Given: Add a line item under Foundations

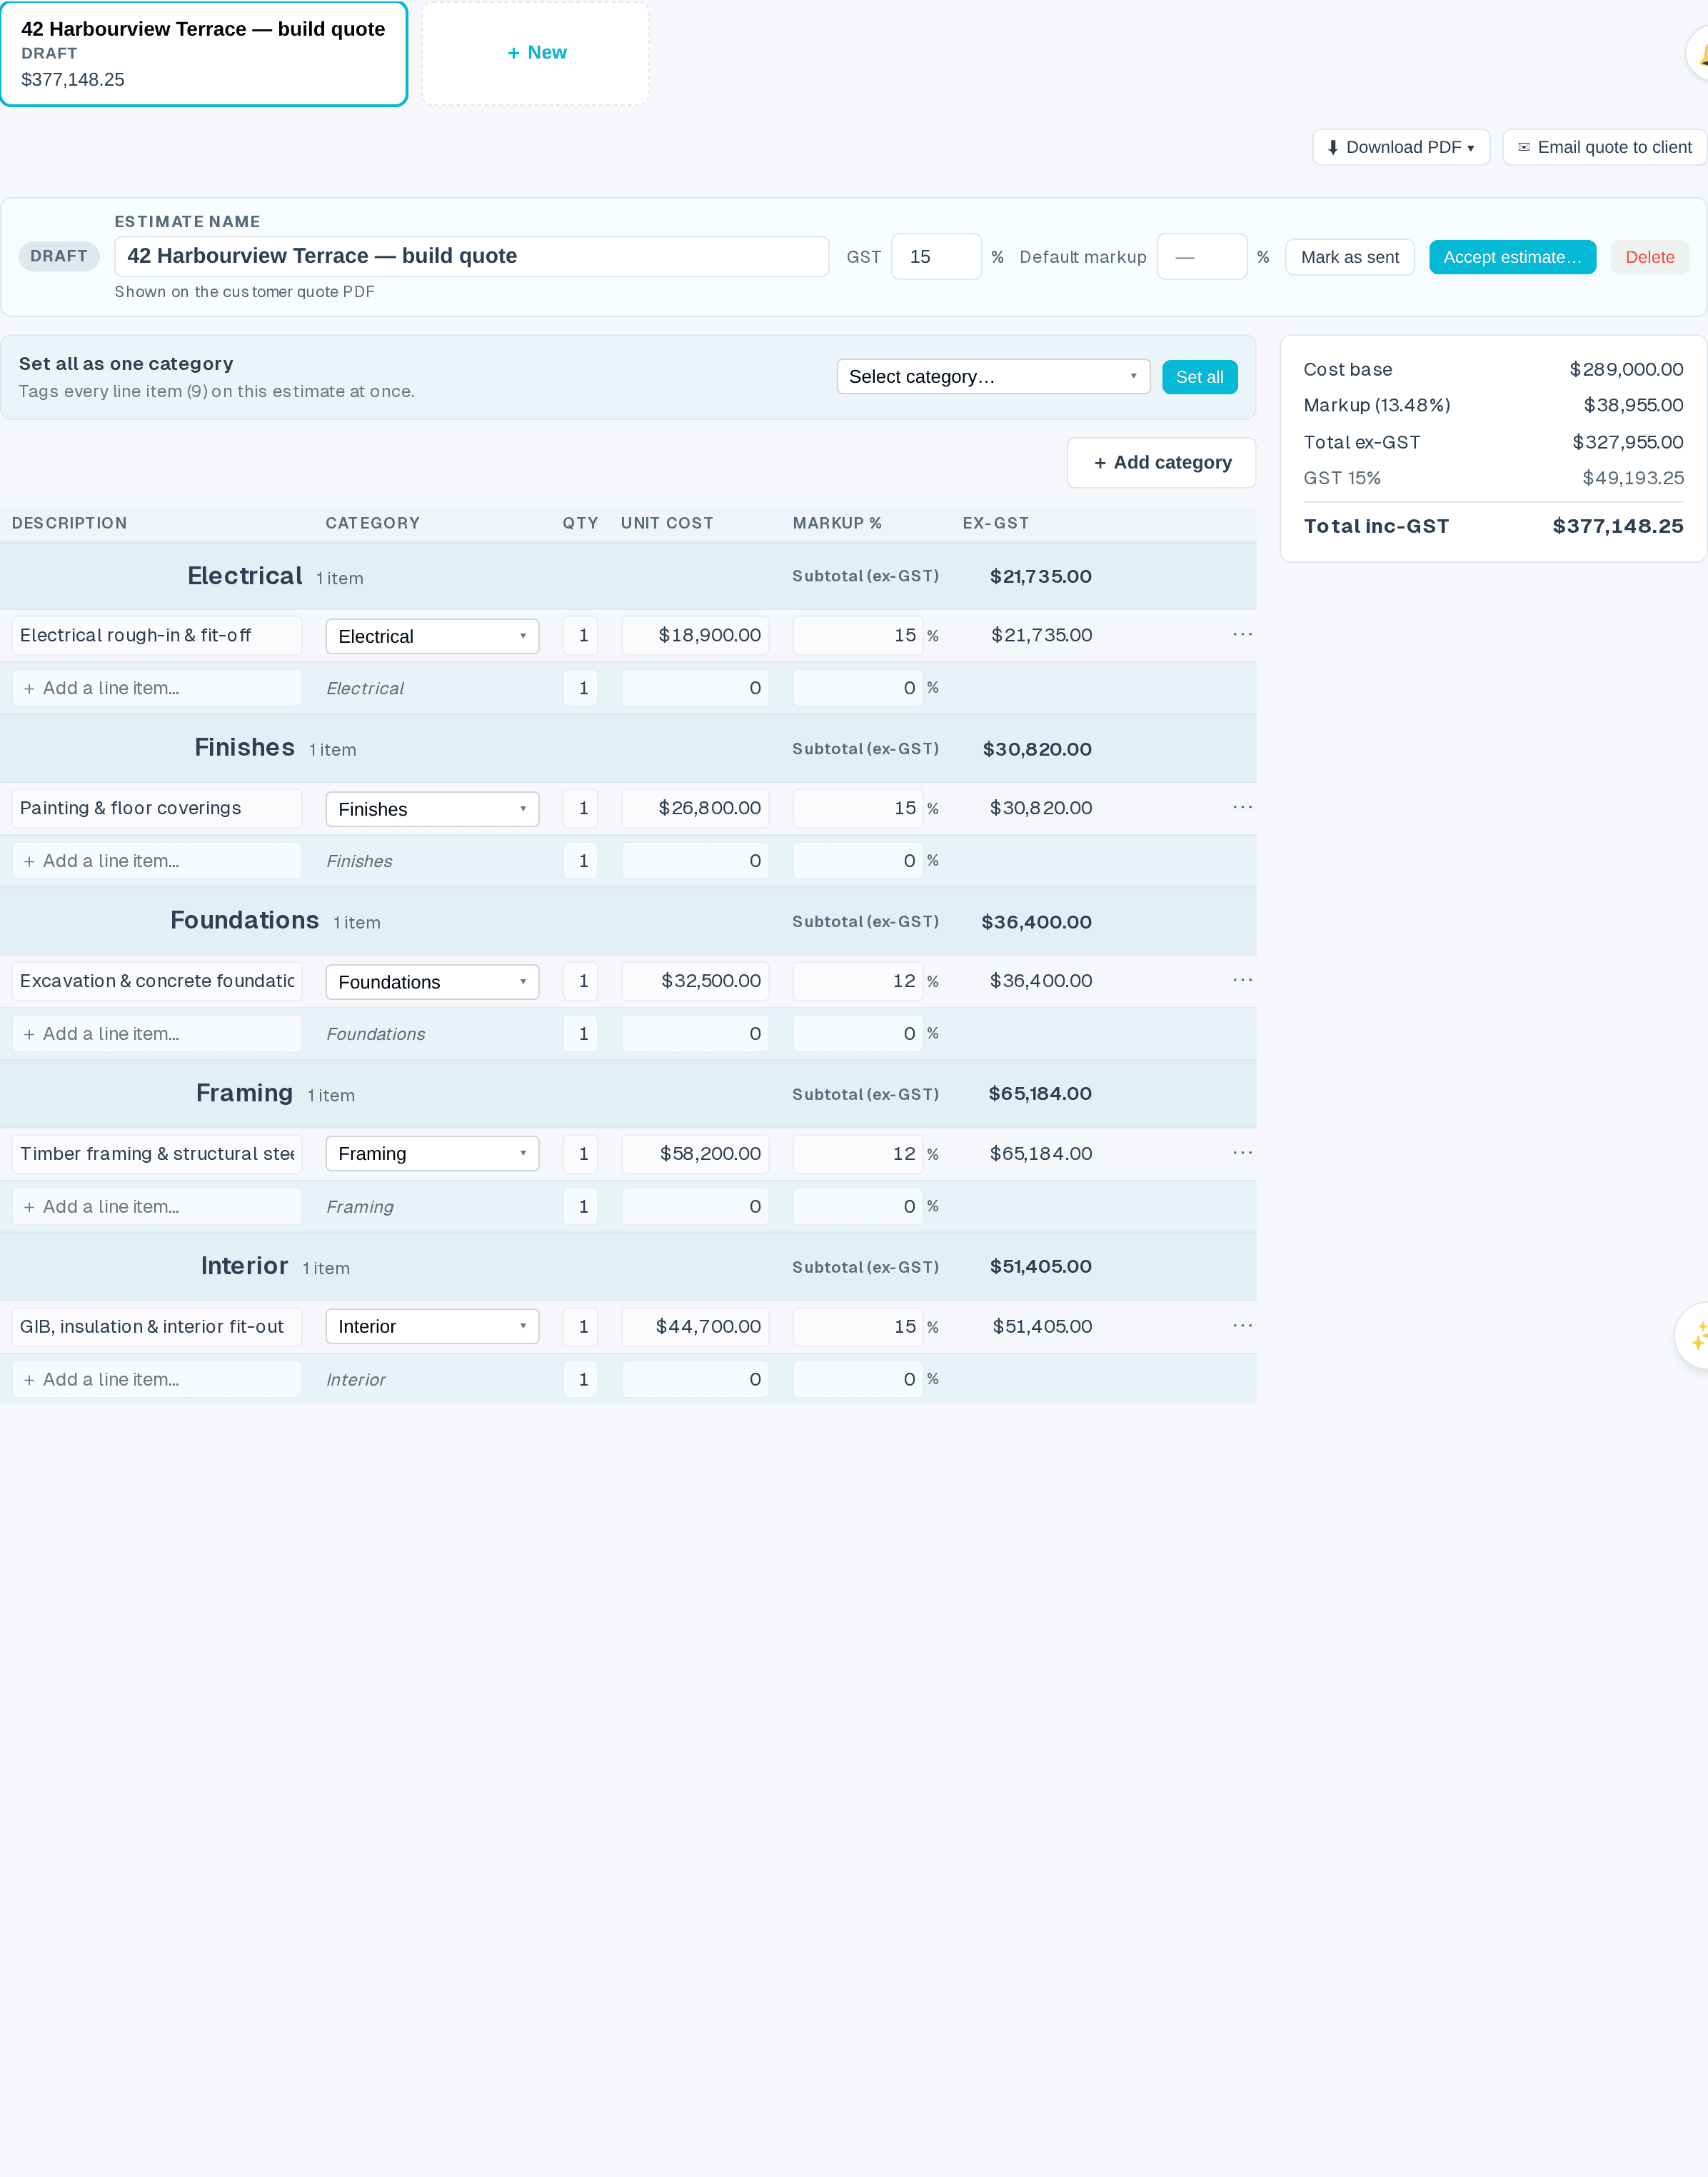Looking at the screenshot, I should (157, 1034).
